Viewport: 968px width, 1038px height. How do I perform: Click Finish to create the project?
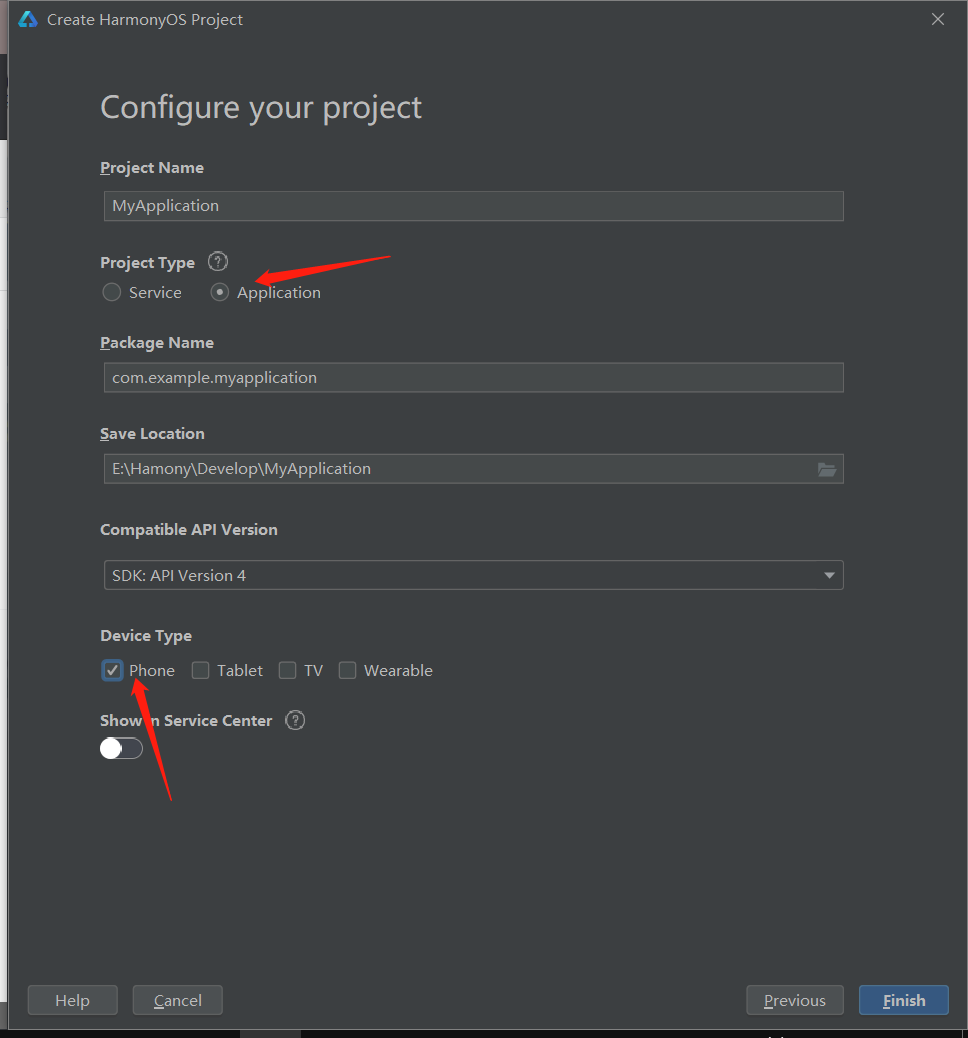[x=904, y=1000]
